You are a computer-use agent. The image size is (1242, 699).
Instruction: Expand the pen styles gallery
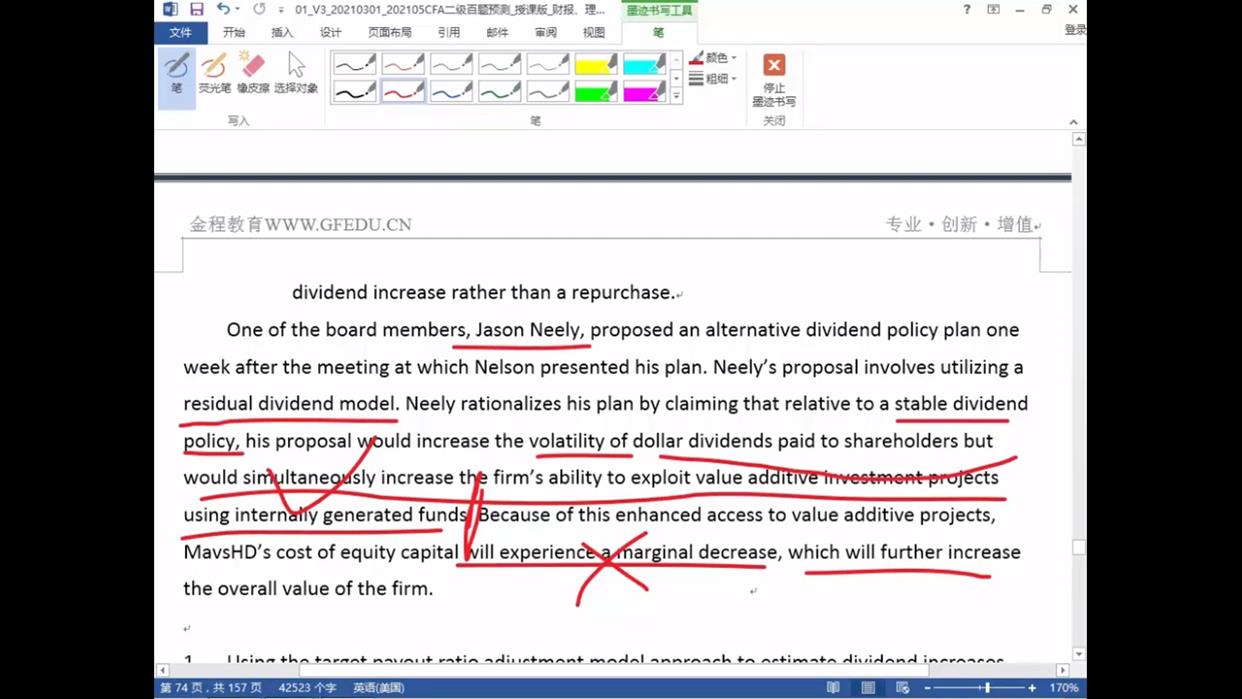point(676,97)
